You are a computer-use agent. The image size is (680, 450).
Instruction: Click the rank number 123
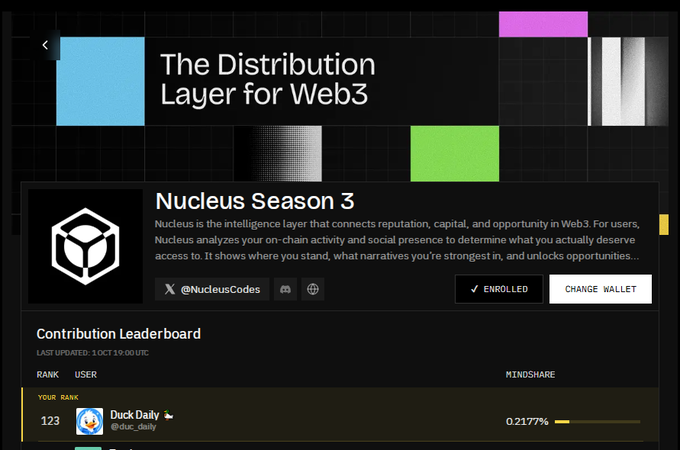(x=50, y=421)
